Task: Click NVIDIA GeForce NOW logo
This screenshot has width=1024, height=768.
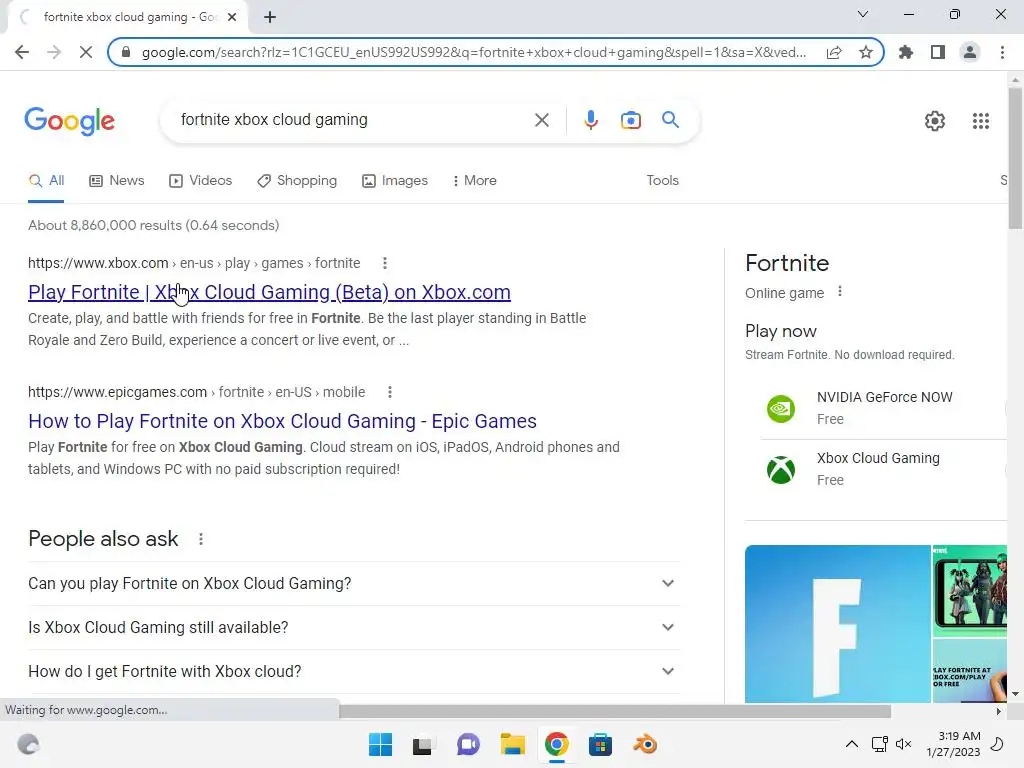Action: [x=780, y=409]
